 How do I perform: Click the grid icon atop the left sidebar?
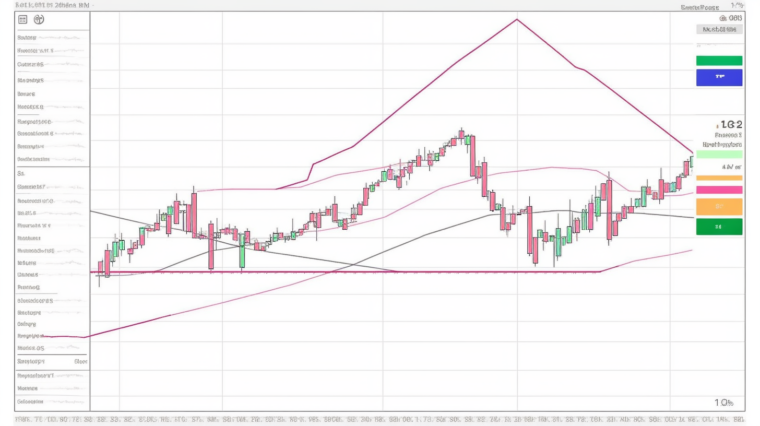[24, 19]
